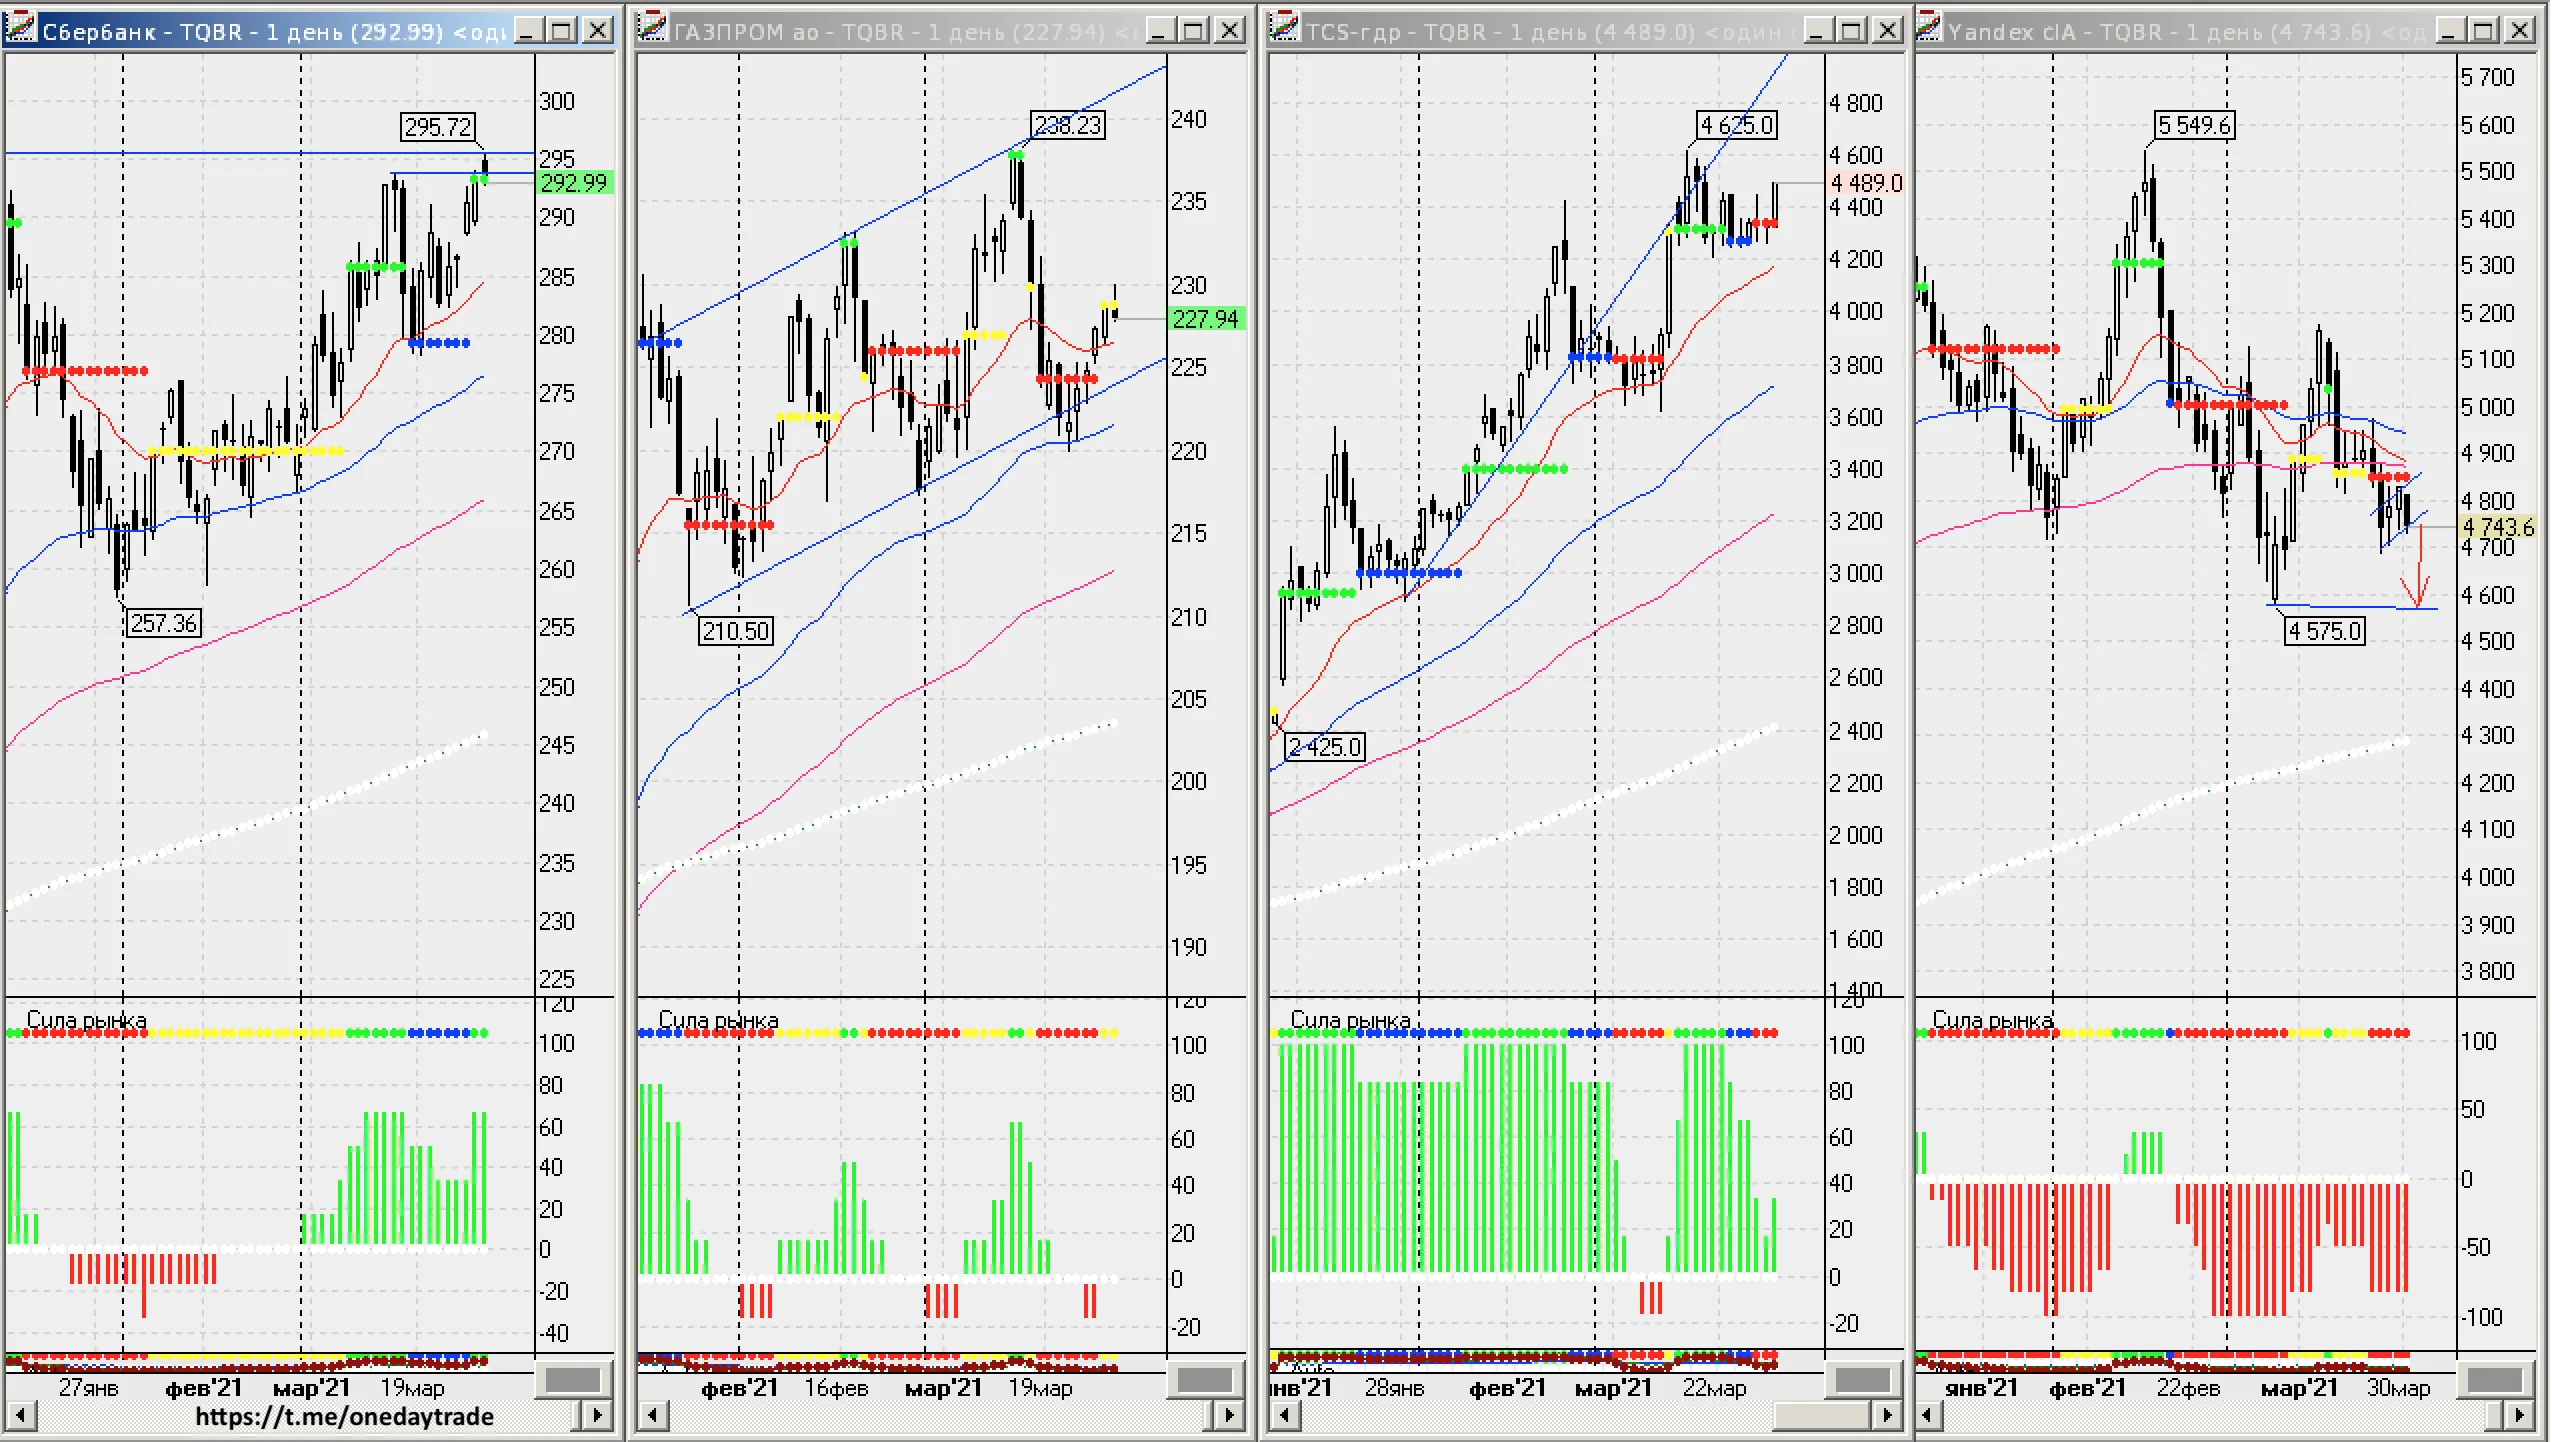Click current price tag 4 489.0 on TCS axis
2552x1442 pixels.
click(1865, 183)
